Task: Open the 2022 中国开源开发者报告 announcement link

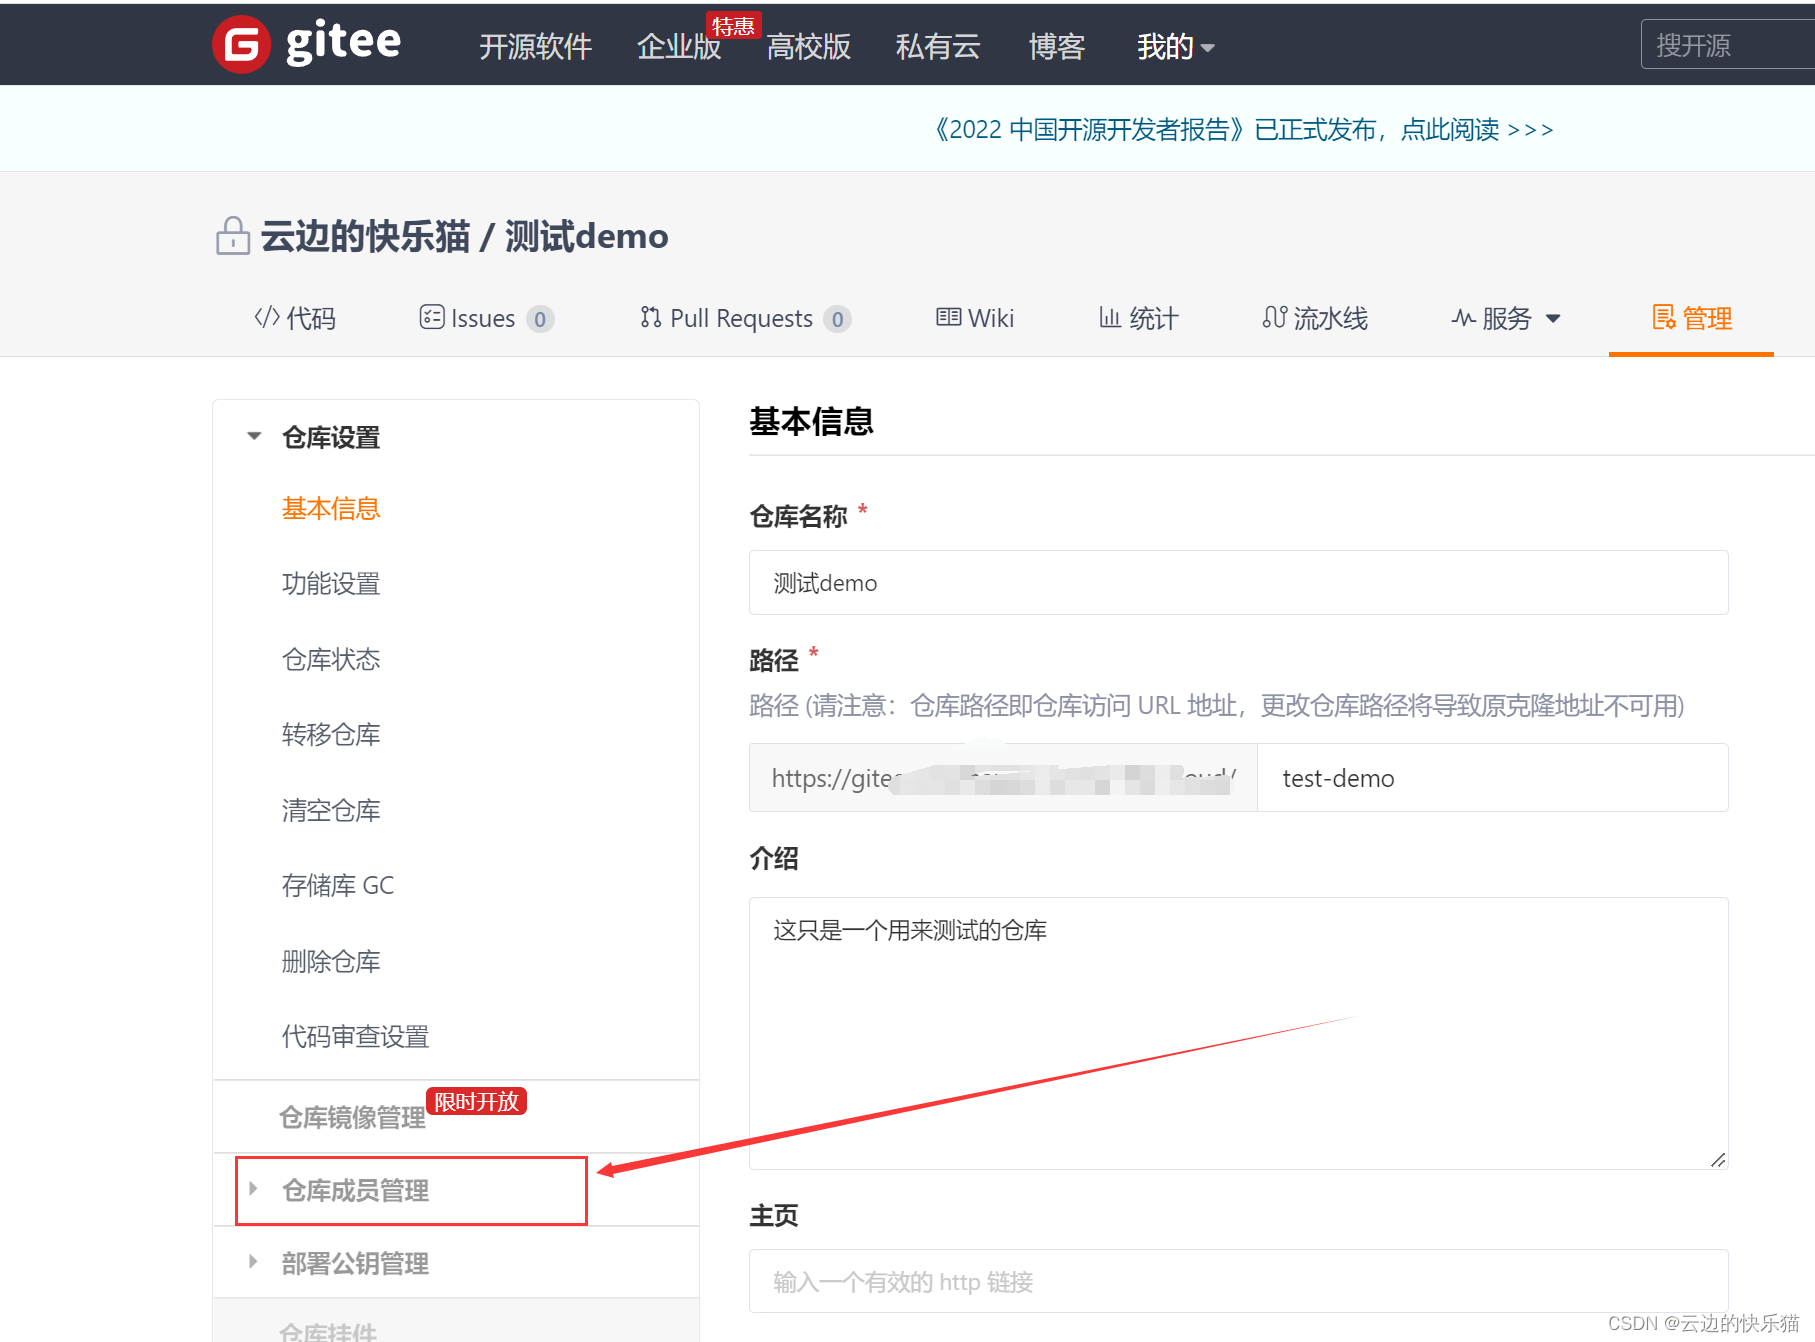Action: pyautogui.click(x=1243, y=130)
